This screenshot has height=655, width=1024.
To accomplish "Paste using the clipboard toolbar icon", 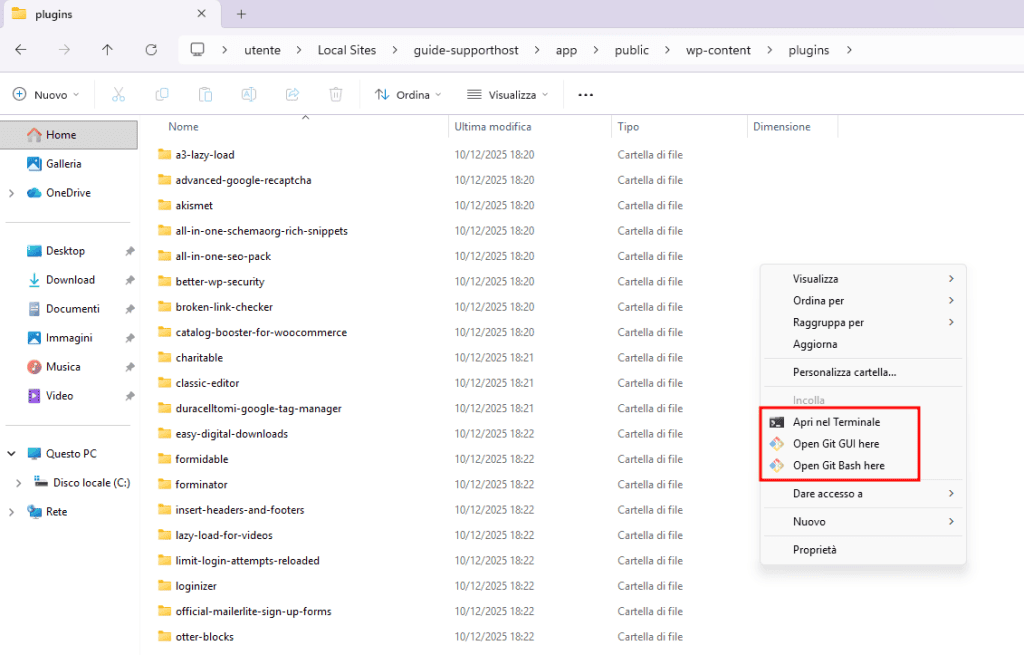I will point(204,94).
